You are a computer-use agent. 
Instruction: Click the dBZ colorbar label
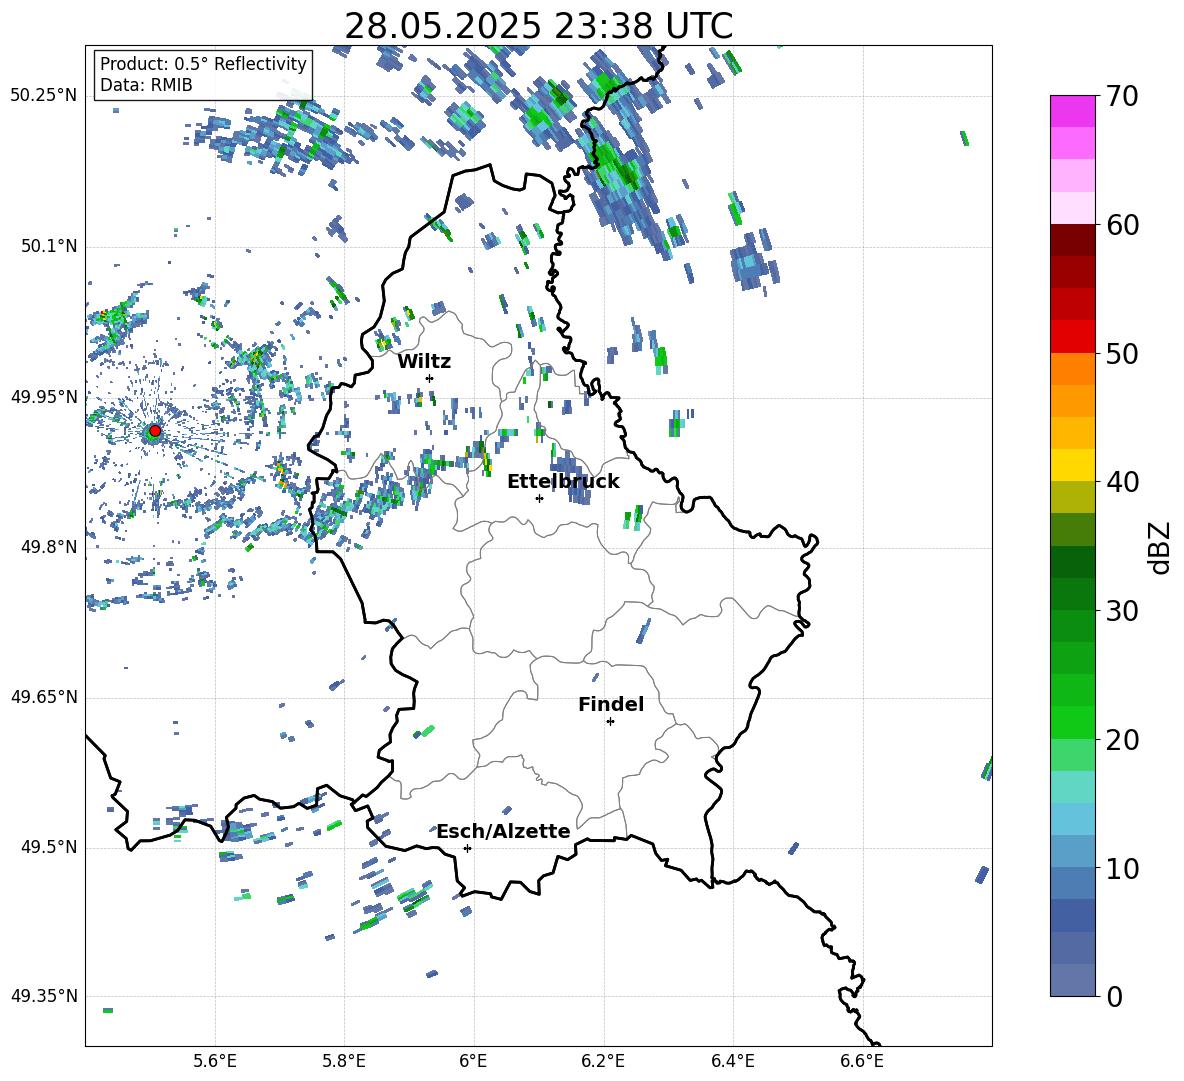pos(1161,547)
